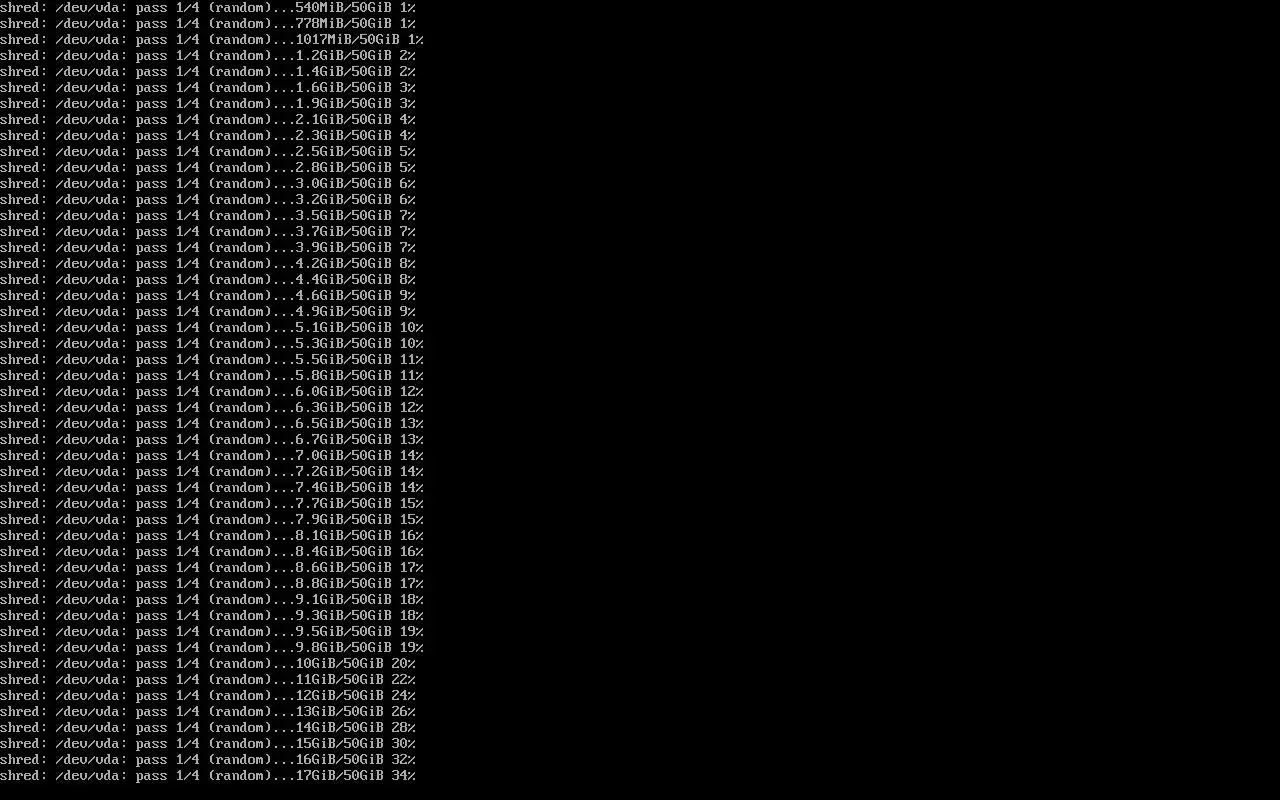
Task: Select the output line reading 2.1GiB/50GiB 4%
Action: (x=208, y=119)
